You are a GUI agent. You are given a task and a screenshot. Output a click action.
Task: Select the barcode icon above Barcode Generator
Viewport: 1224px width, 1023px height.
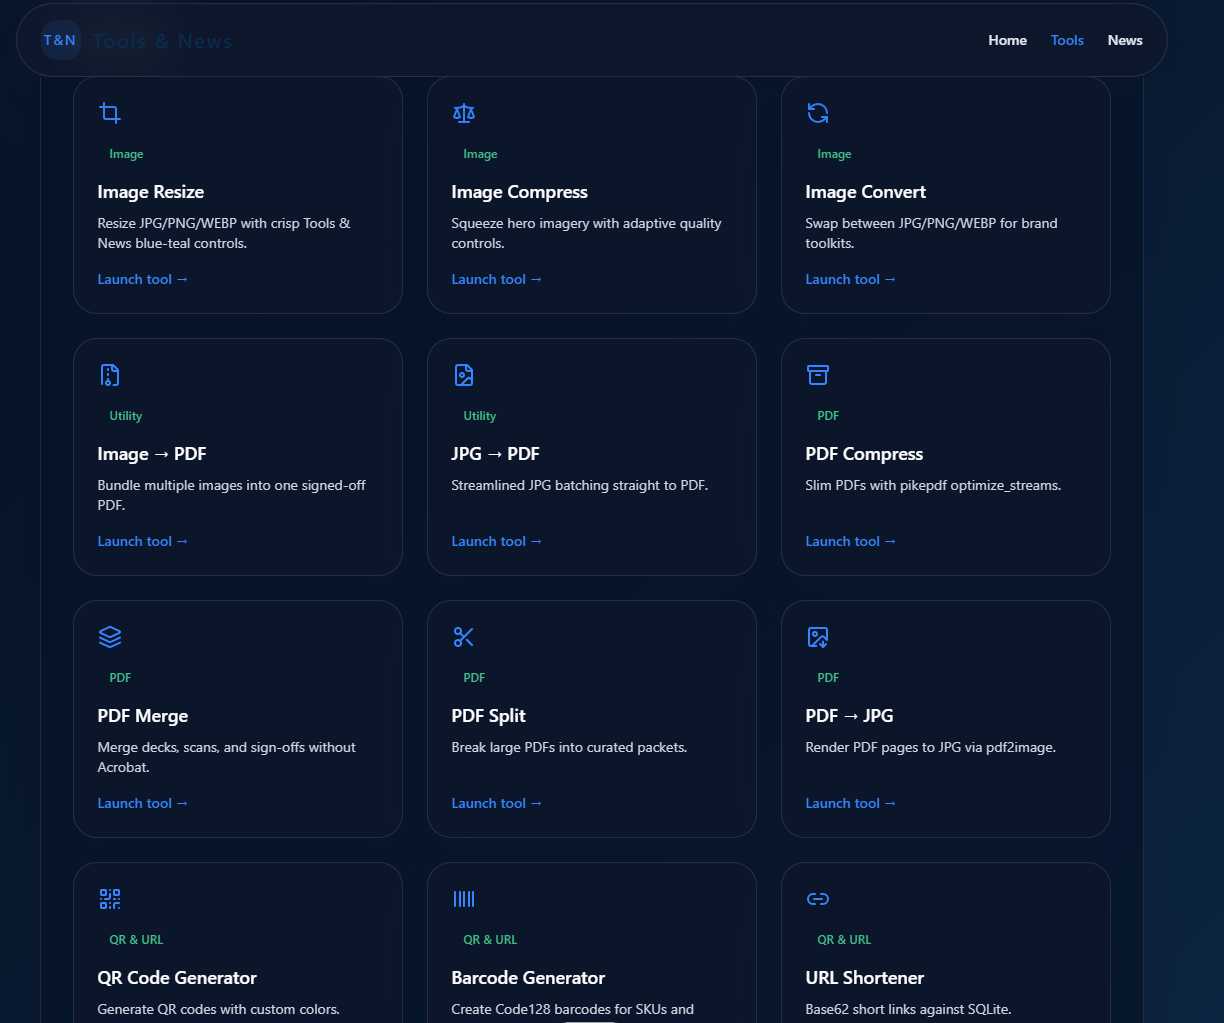[464, 899]
